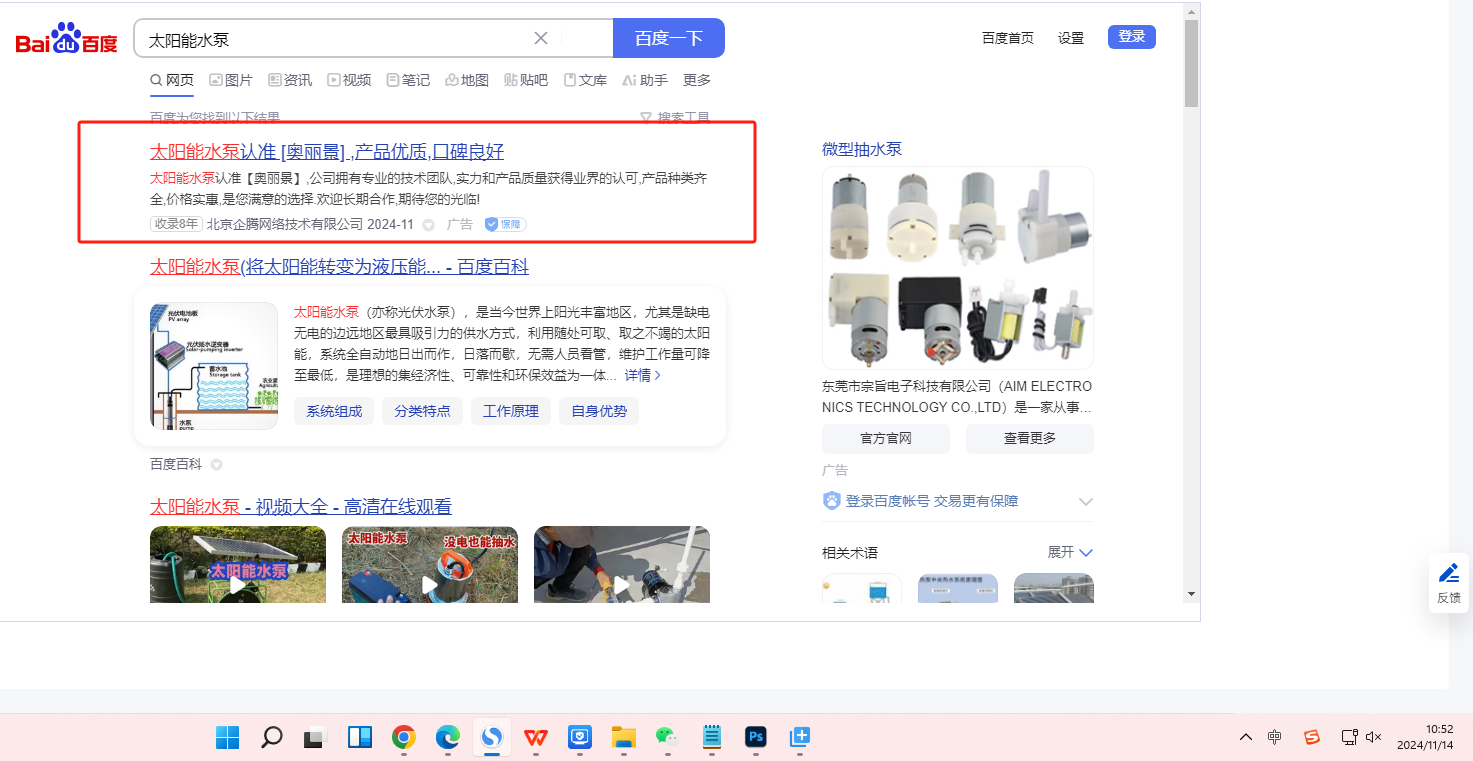Open the 笔记 tab
Image resolution: width=1473 pixels, height=761 pixels.
pyautogui.click(x=408, y=80)
